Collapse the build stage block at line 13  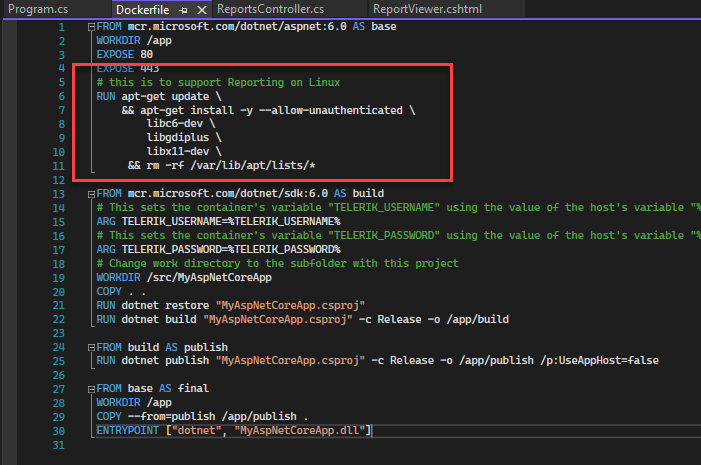click(x=91, y=193)
